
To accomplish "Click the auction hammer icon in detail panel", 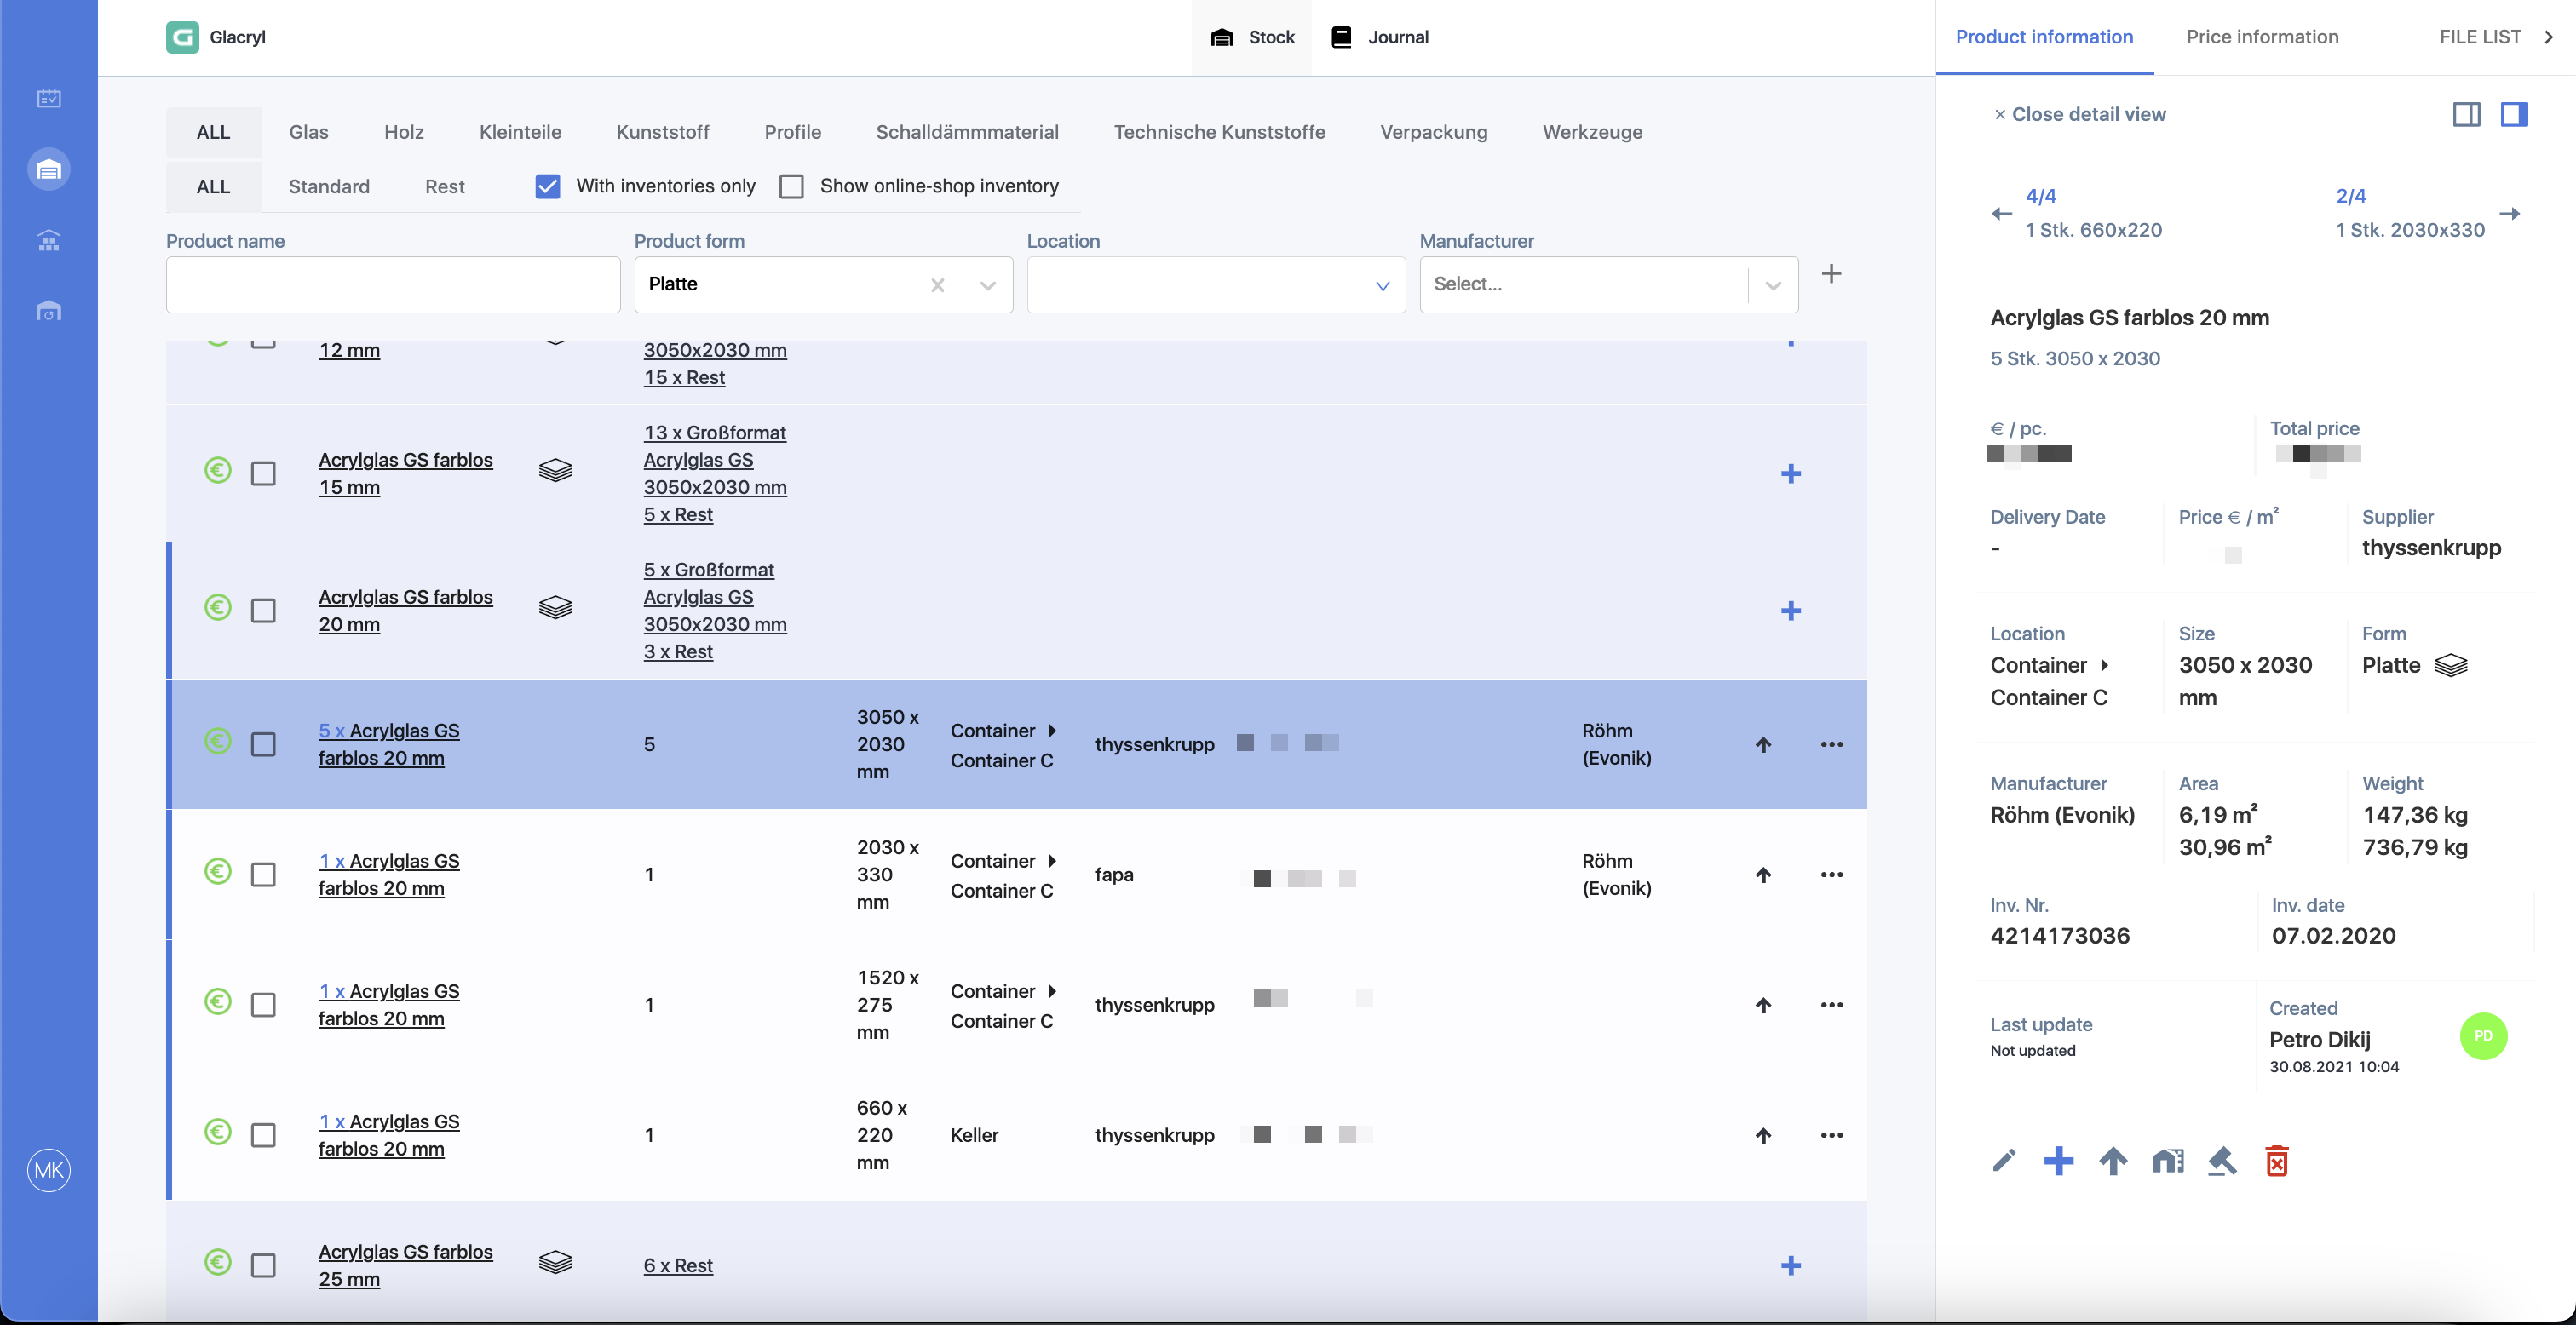I will [2222, 1160].
